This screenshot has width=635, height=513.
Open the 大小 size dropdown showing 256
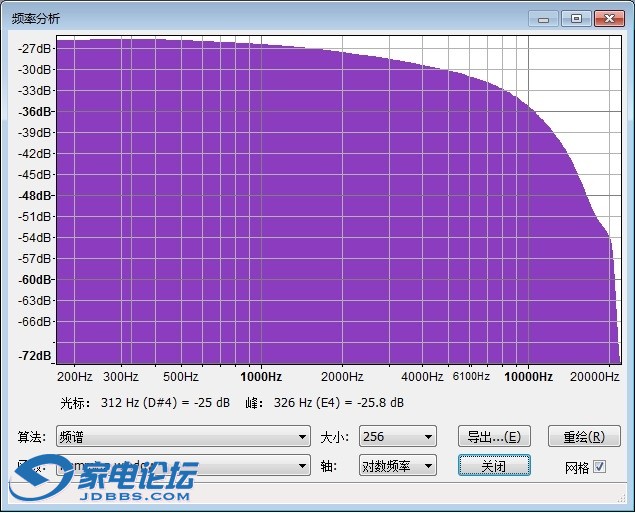(398, 436)
